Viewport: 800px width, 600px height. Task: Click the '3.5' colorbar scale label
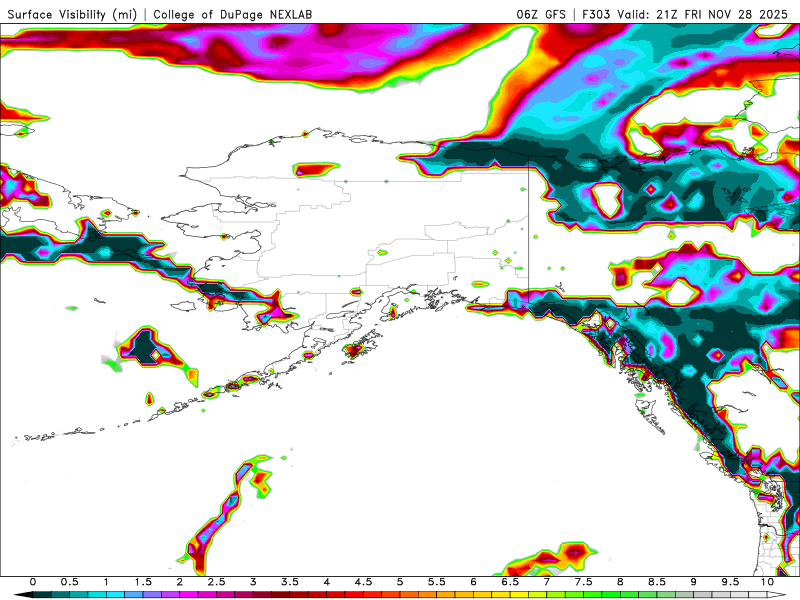290,582
